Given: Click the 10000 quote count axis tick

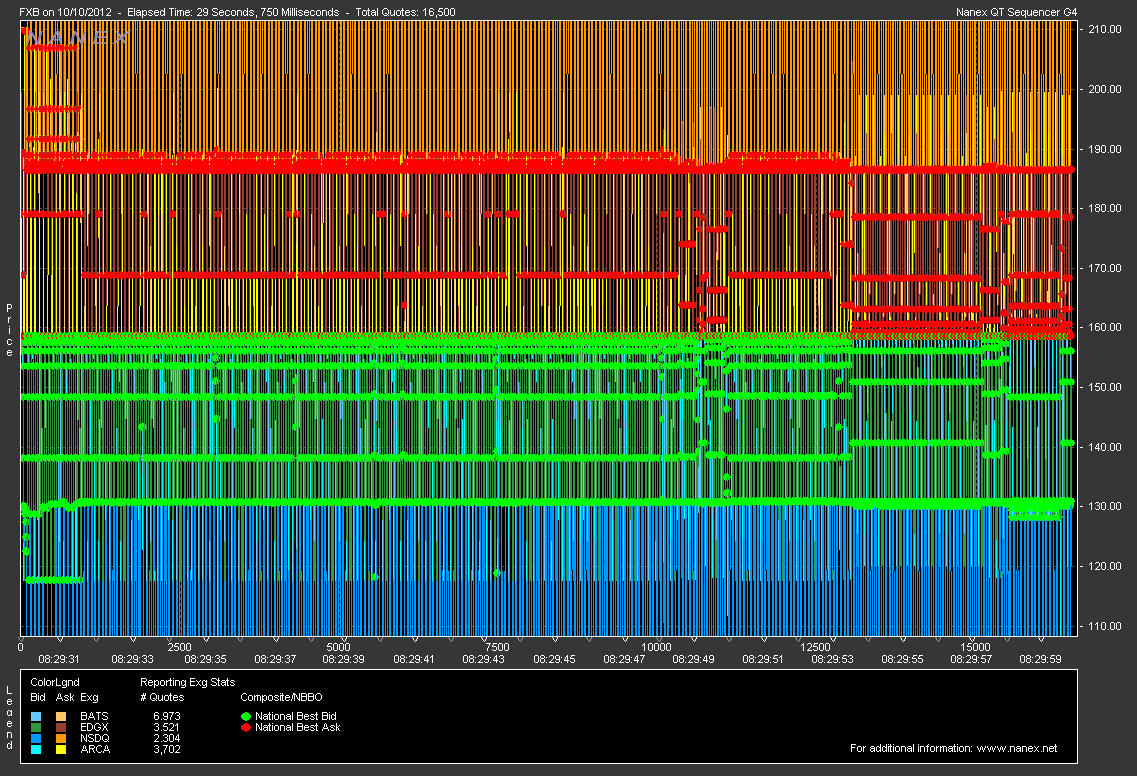Looking at the screenshot, I should click(x=655, y=647).
